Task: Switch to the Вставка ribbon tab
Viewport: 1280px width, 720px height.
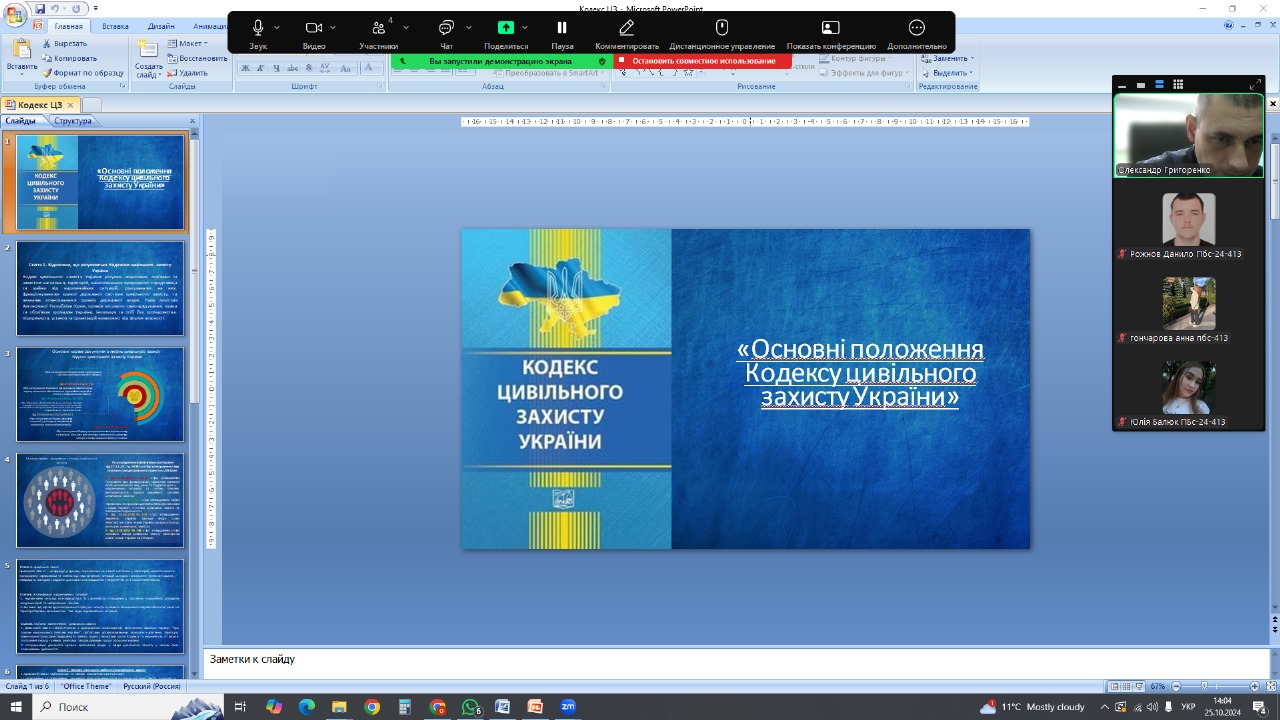Action: 115,27
